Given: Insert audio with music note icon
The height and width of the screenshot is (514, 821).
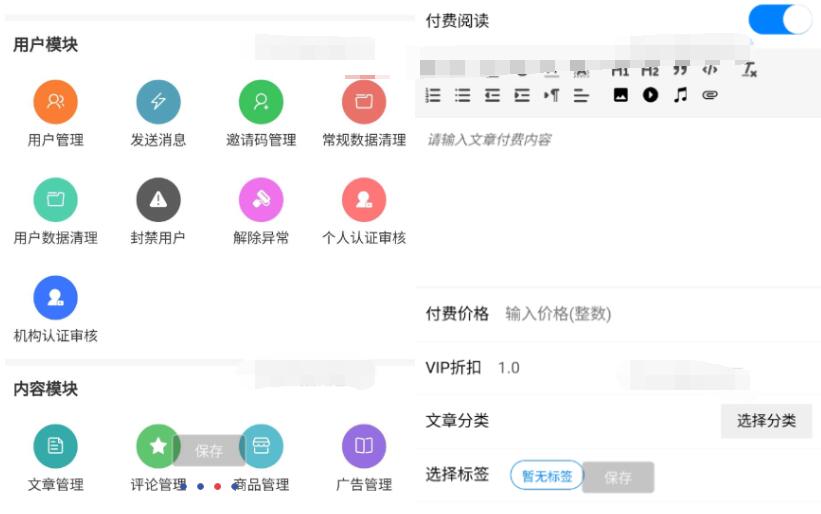Looking at the screenshot, I should tap(680, 95).
